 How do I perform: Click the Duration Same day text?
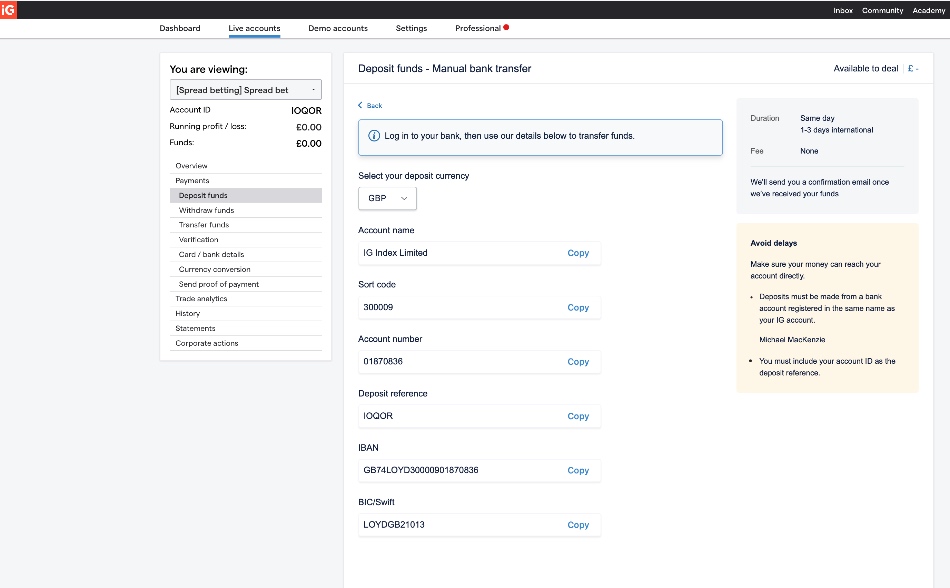[x=817, y=118]
